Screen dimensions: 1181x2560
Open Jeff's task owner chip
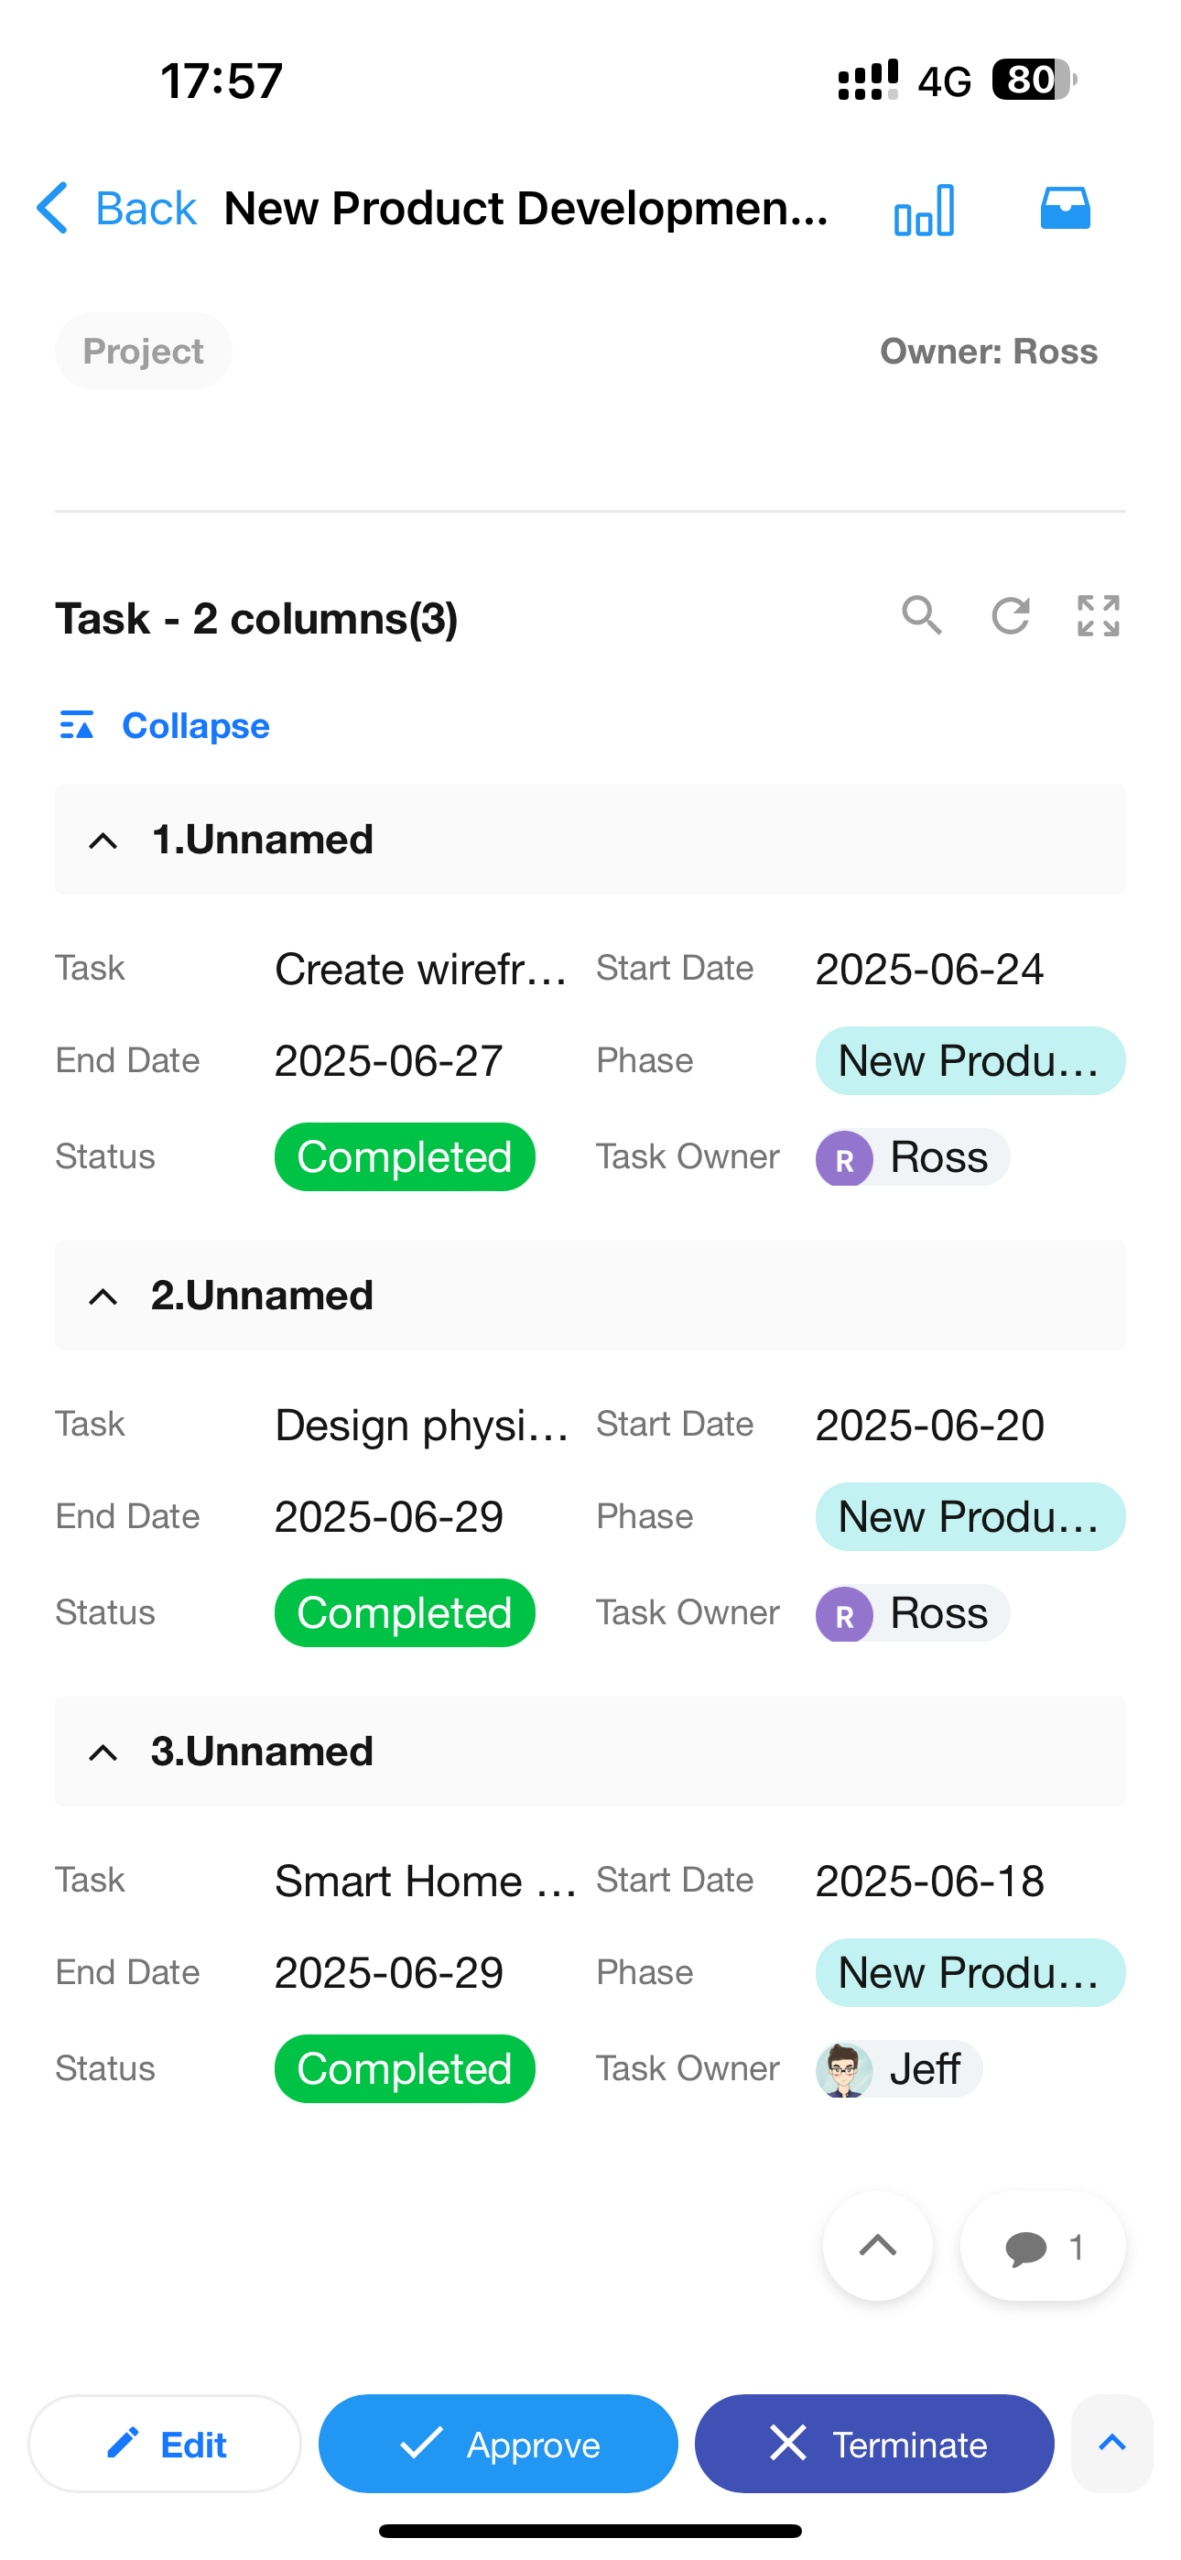(x=898, y=2068)
